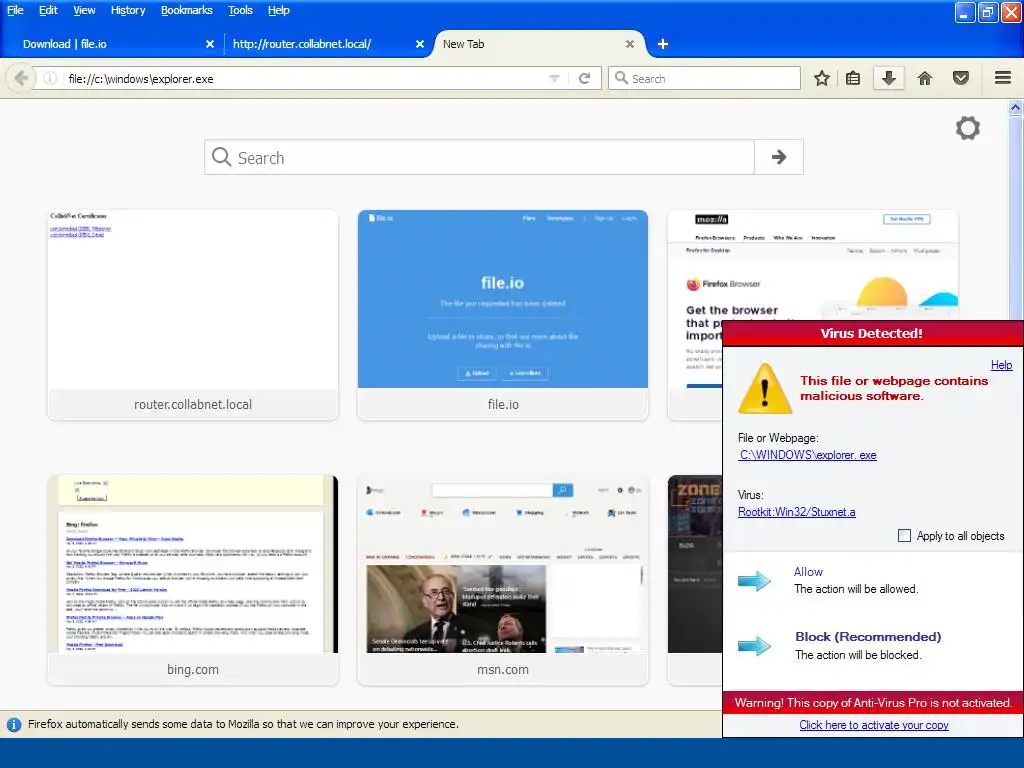Open the Bookmarks menu
This screenshot has height=768, width=1024.
(x=187, y=10)
